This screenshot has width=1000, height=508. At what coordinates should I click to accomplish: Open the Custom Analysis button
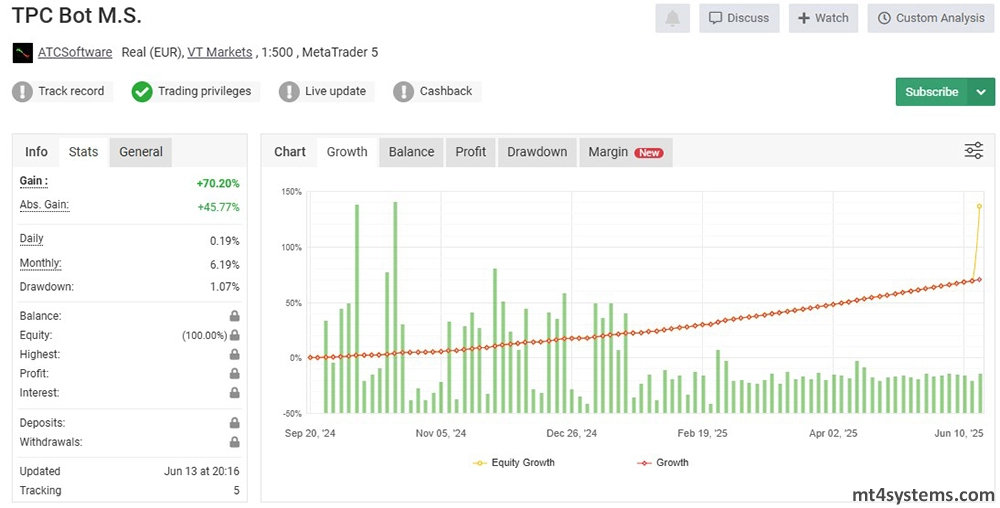tap(930, 18)
